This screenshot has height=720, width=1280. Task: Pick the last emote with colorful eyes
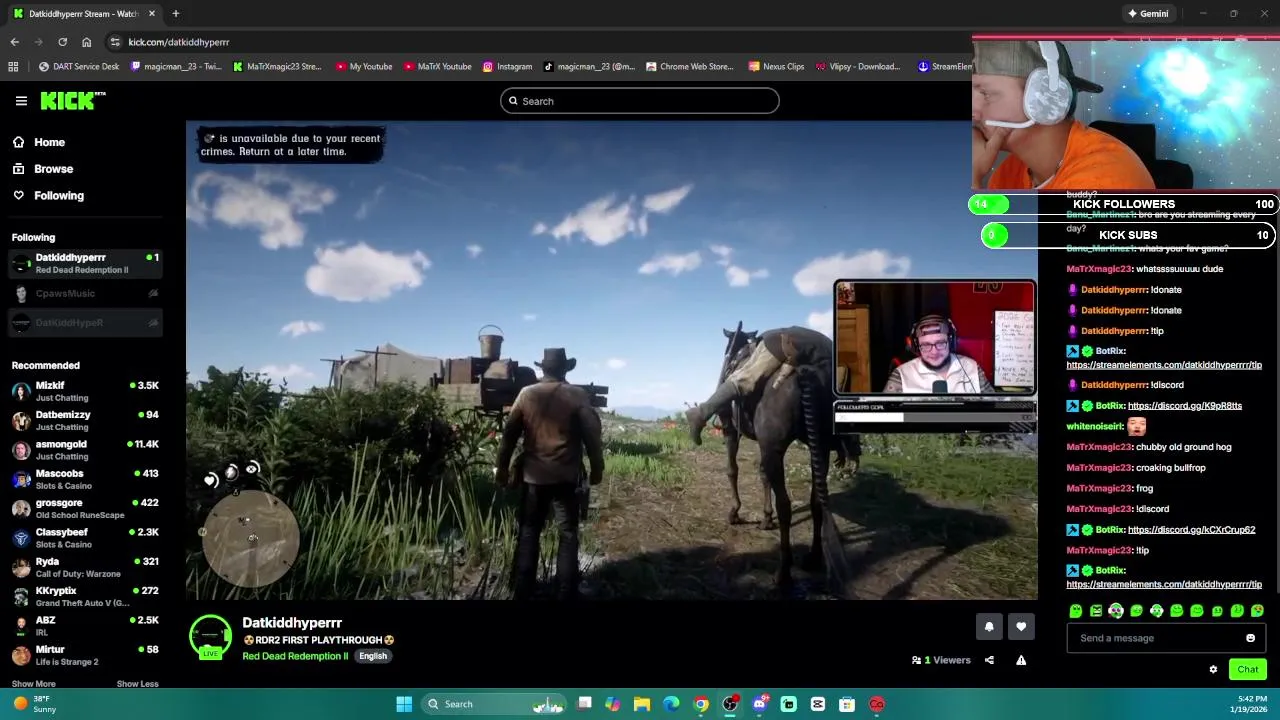click(1257, 611)
